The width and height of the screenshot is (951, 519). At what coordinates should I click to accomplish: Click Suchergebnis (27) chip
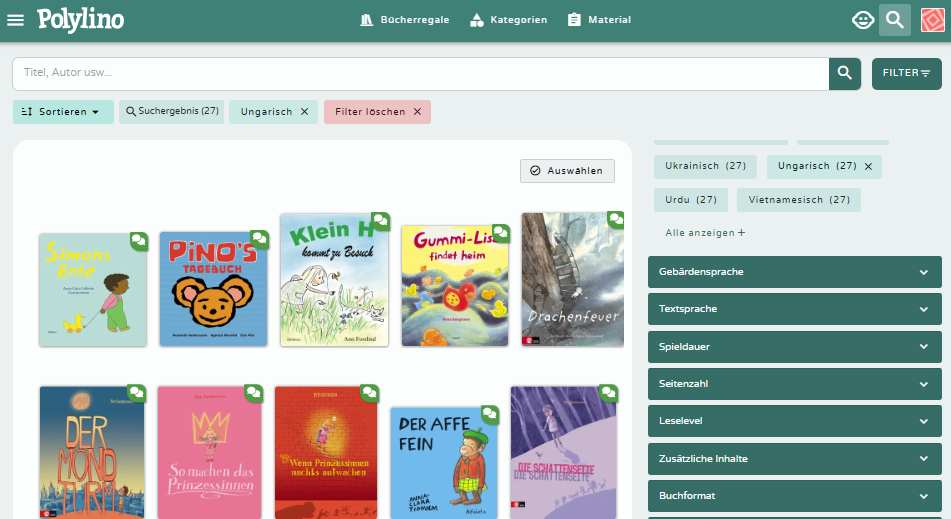click(x=172, y=112)
